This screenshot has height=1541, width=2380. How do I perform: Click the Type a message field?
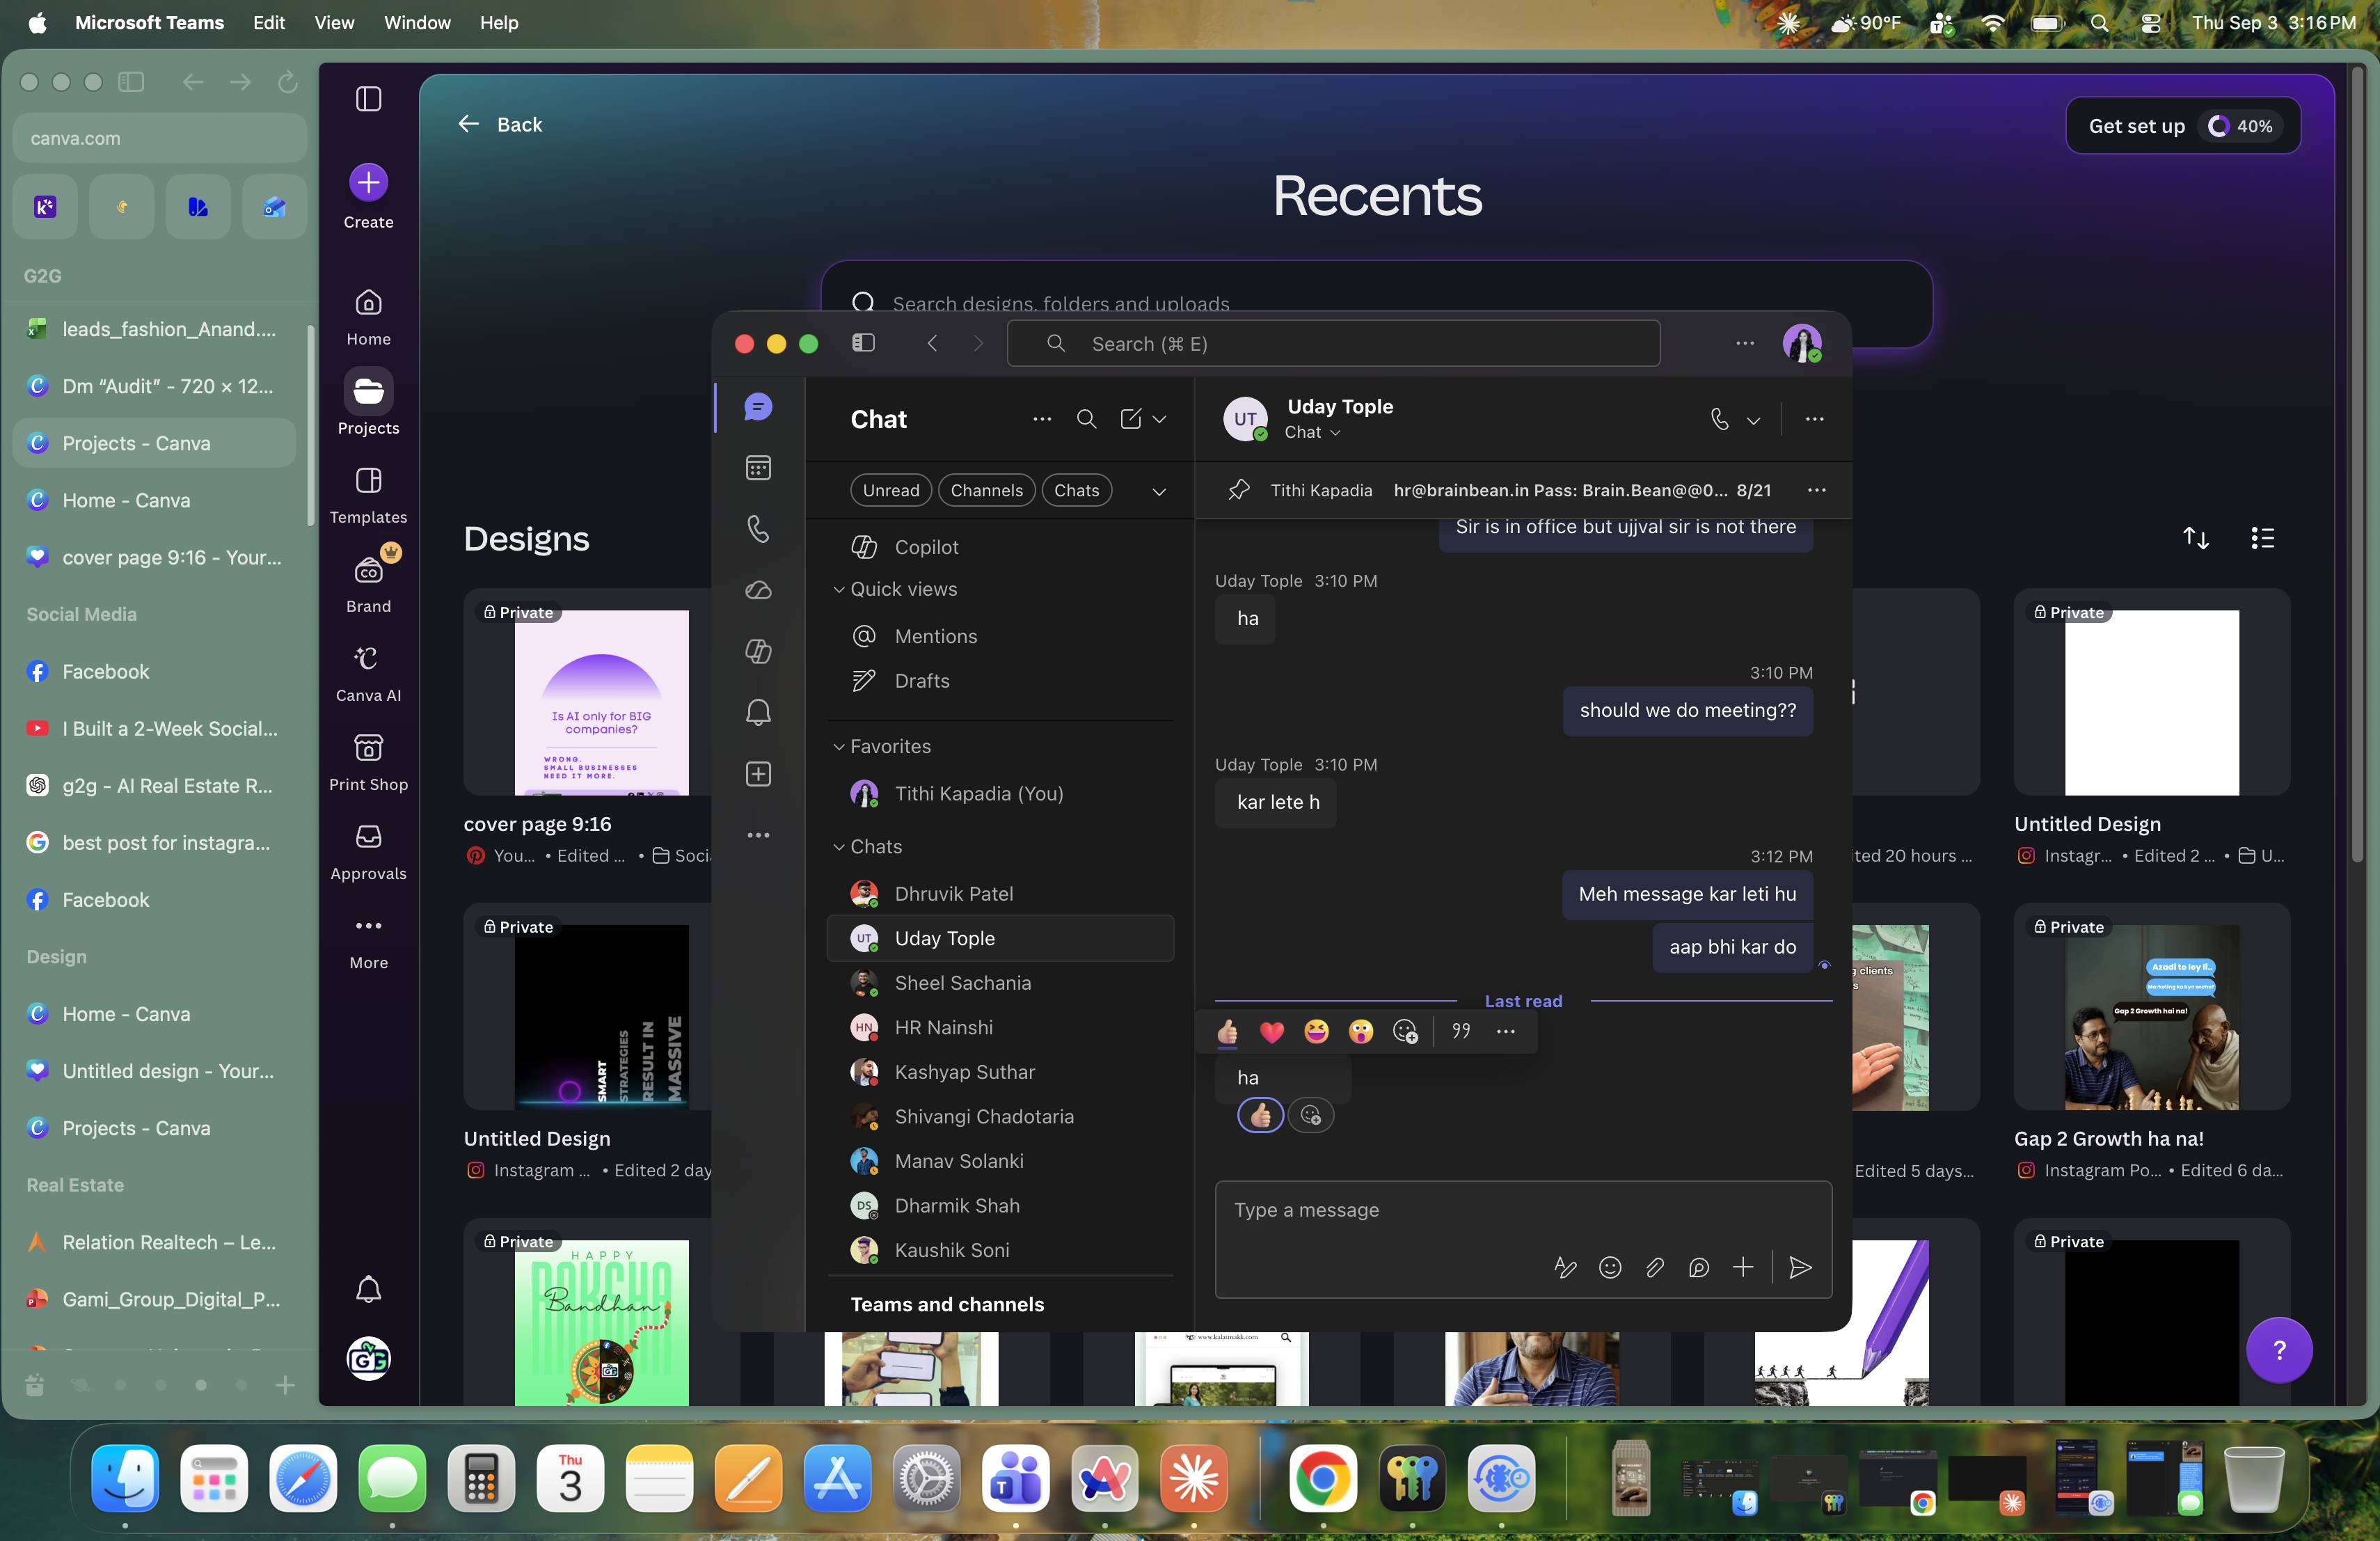click(1523, 1210)
